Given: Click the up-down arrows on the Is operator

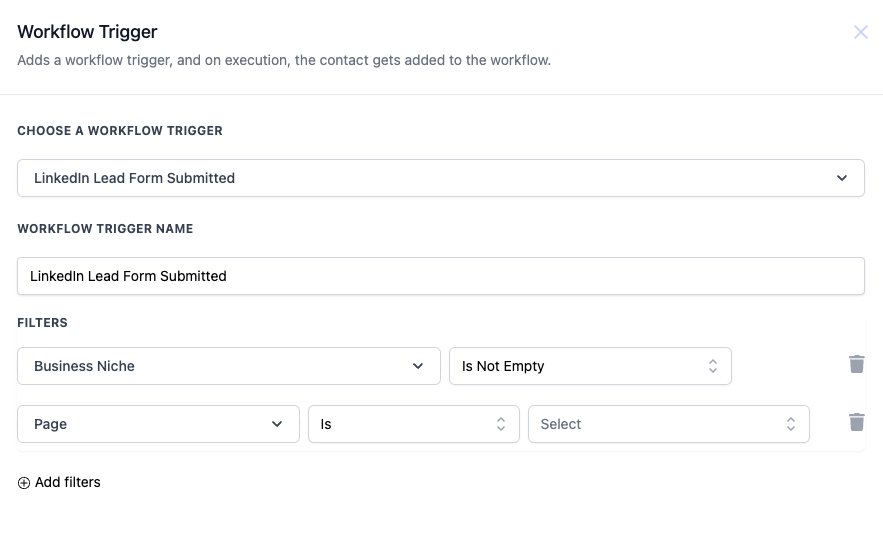Looking at the screenshot, I should click(x=501, y=424).
